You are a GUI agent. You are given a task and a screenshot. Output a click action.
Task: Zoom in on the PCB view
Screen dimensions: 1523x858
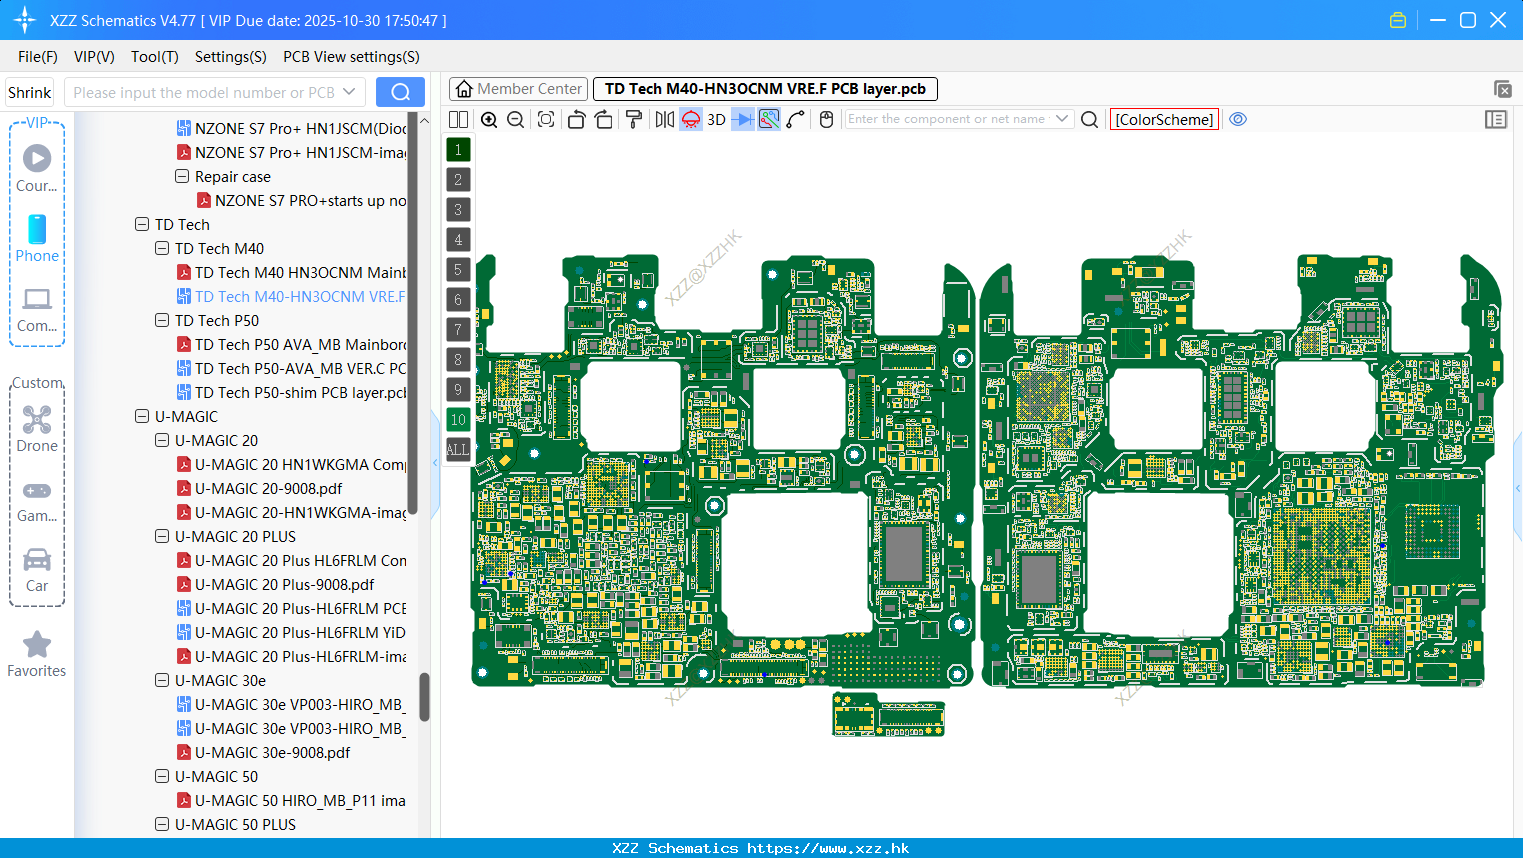489,119
